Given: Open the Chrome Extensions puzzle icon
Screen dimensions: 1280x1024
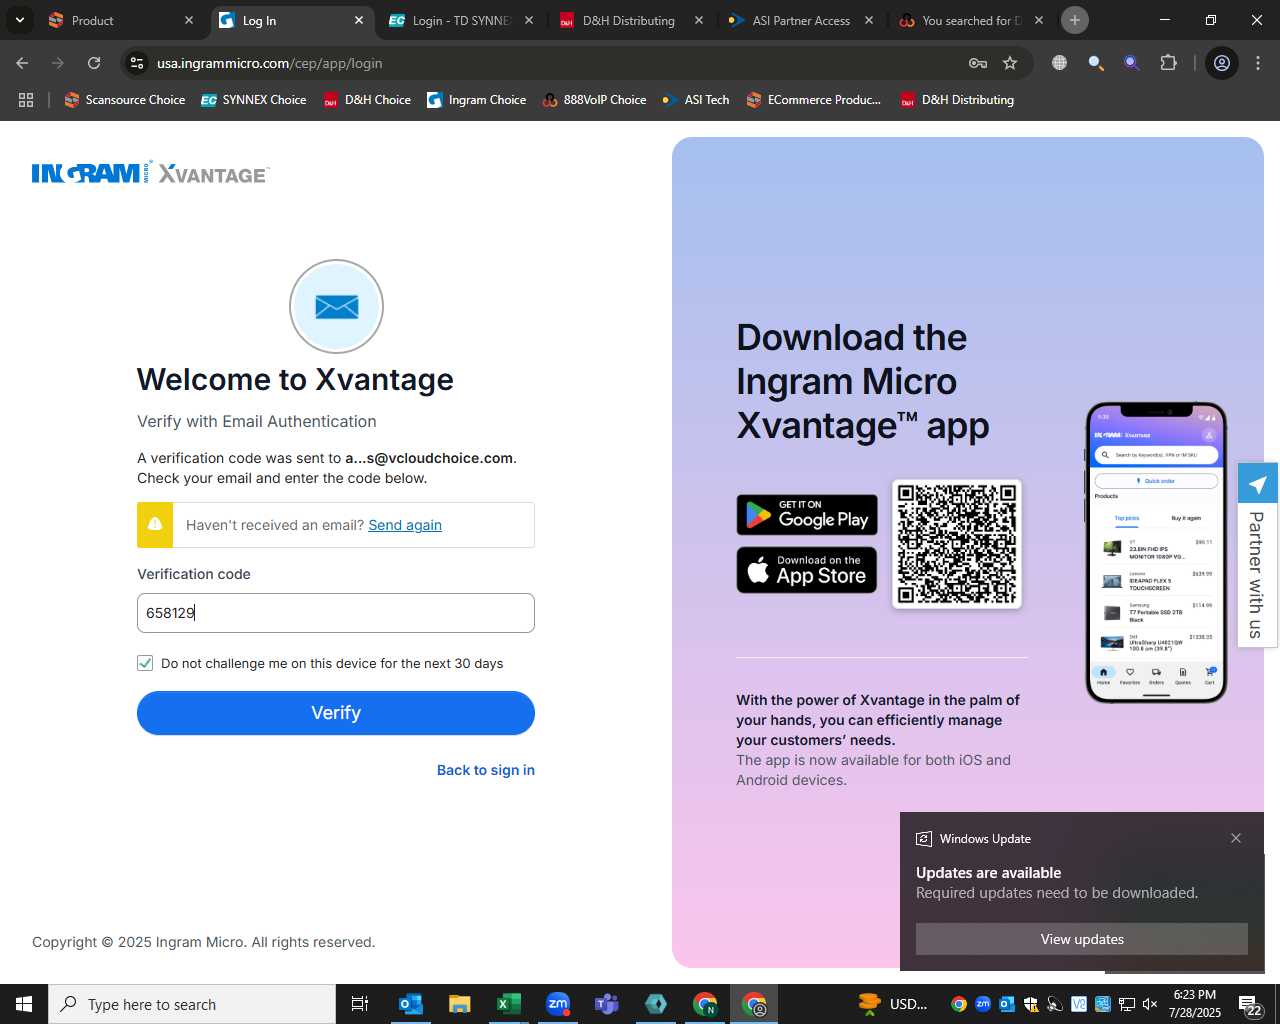Looking at the screenshot, I should coord(1168,63).
